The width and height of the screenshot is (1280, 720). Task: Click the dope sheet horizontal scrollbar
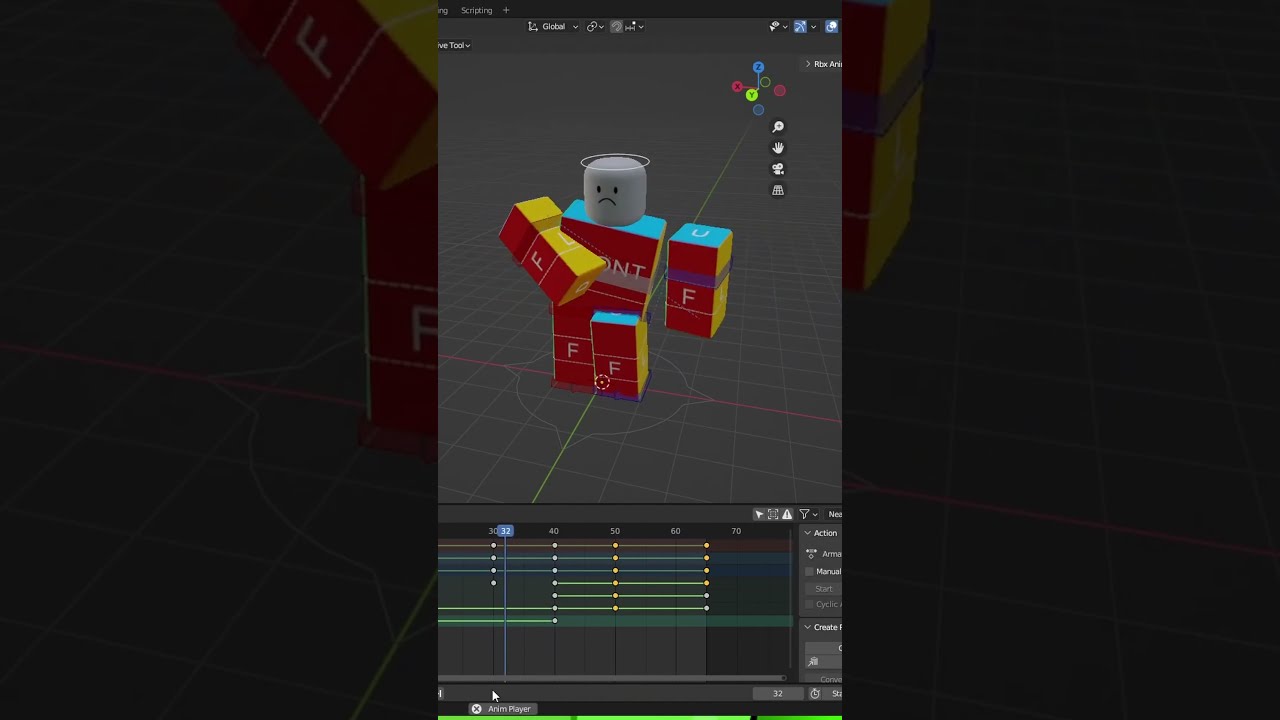pos(612,678)
